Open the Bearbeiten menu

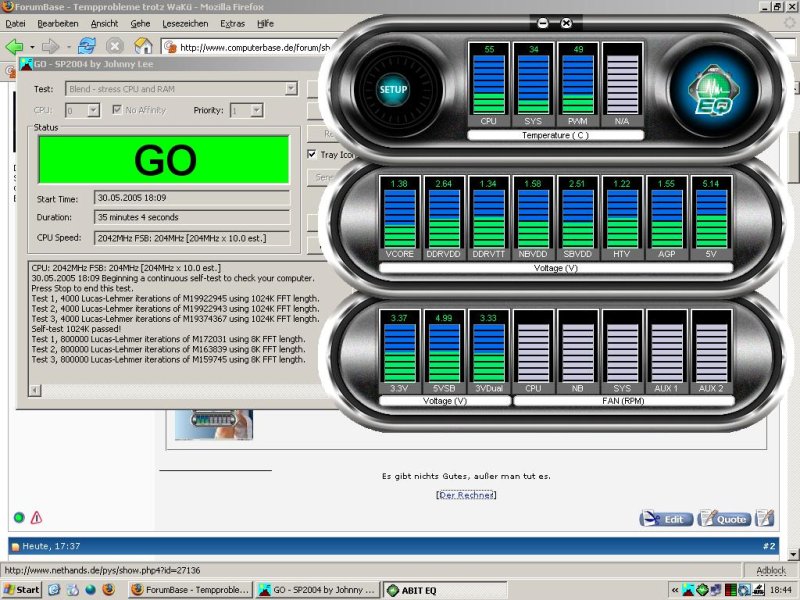pos(58,23)
